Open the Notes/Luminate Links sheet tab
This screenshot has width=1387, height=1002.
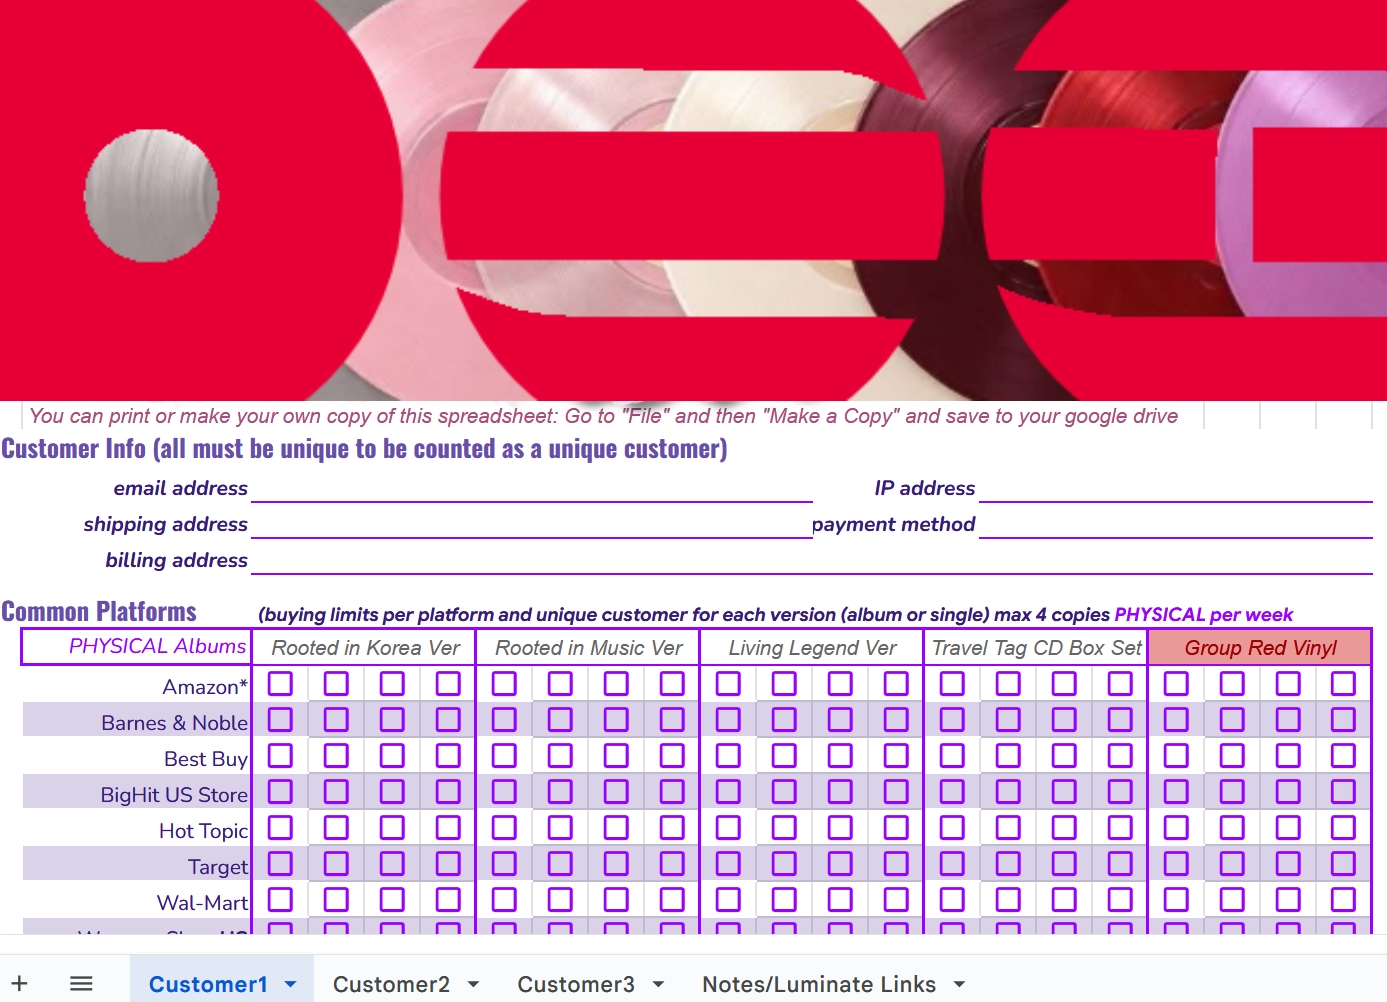coord(818,984)
